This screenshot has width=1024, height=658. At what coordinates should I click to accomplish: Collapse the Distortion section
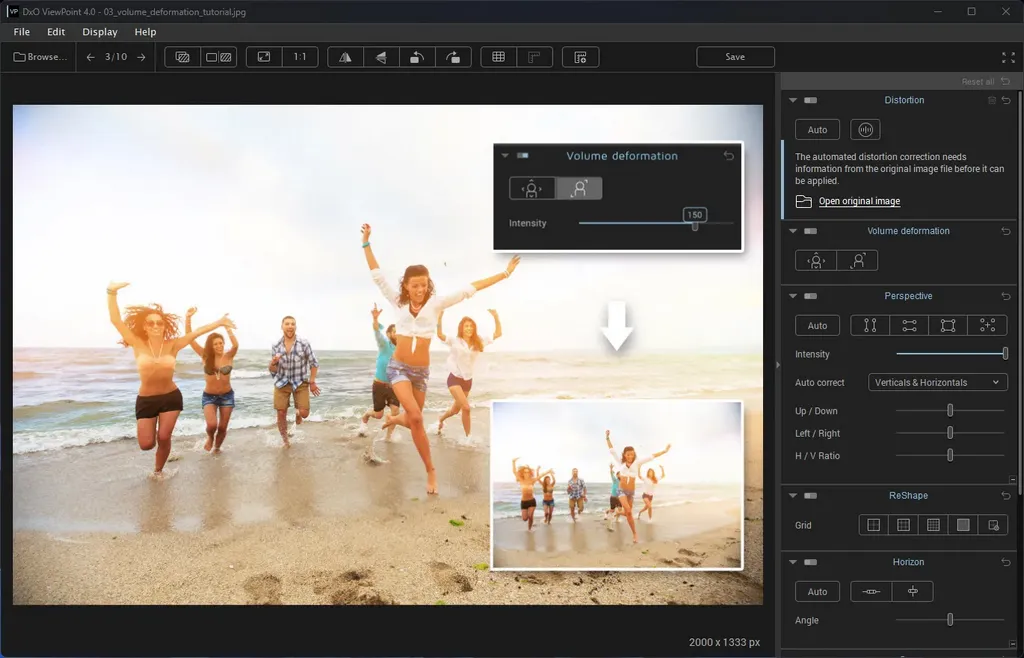(793, 101)
